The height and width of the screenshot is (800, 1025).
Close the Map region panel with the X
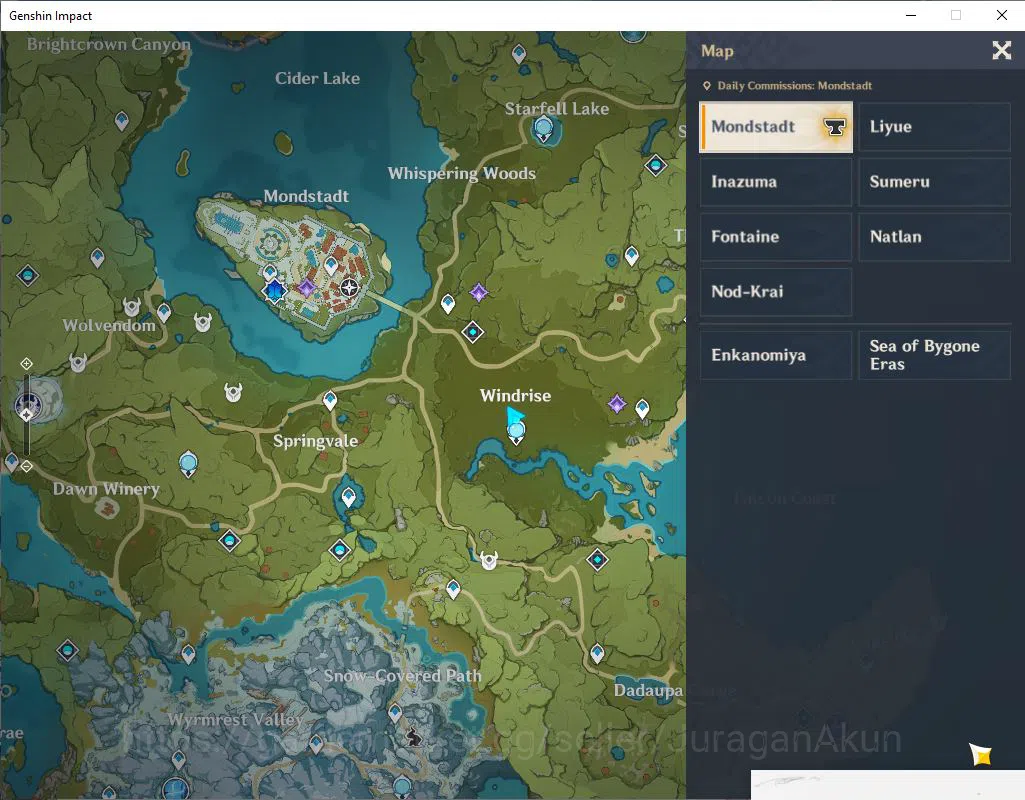1001,50
